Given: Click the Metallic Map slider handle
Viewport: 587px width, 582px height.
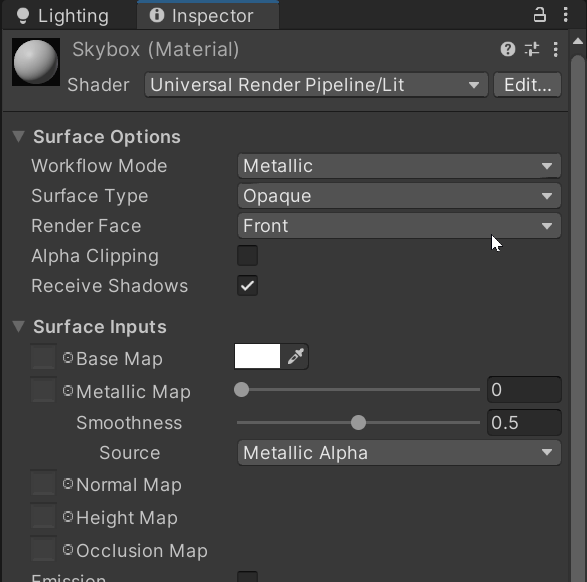Looking at the screenshot, I should pos(241,390).
